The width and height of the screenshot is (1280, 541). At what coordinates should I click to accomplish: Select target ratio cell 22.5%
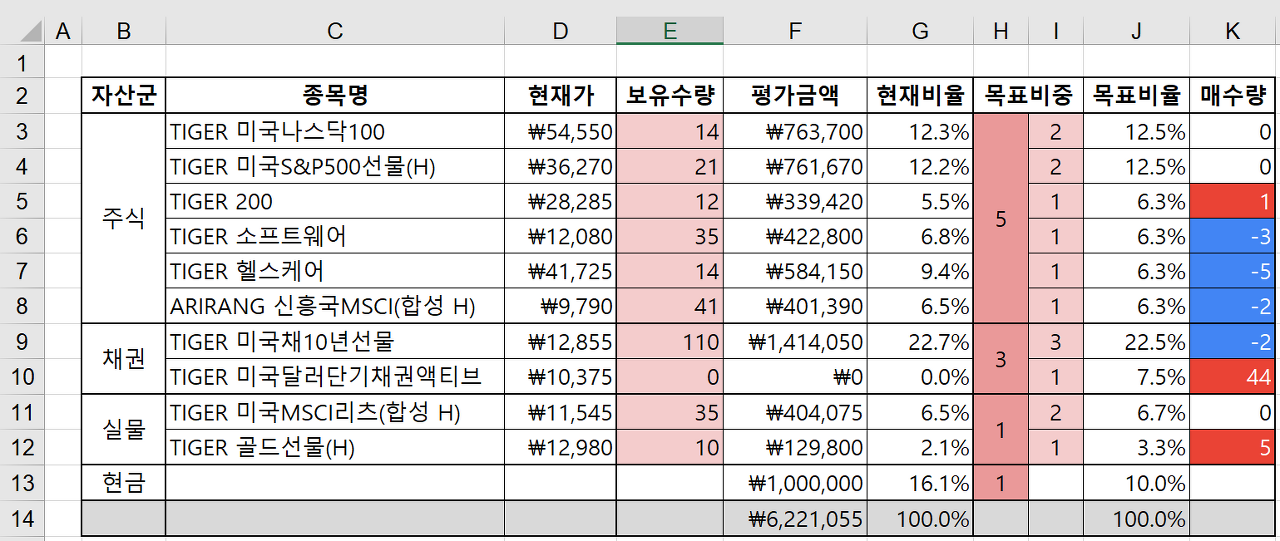pyautogui.click(x=1136, y=342)
